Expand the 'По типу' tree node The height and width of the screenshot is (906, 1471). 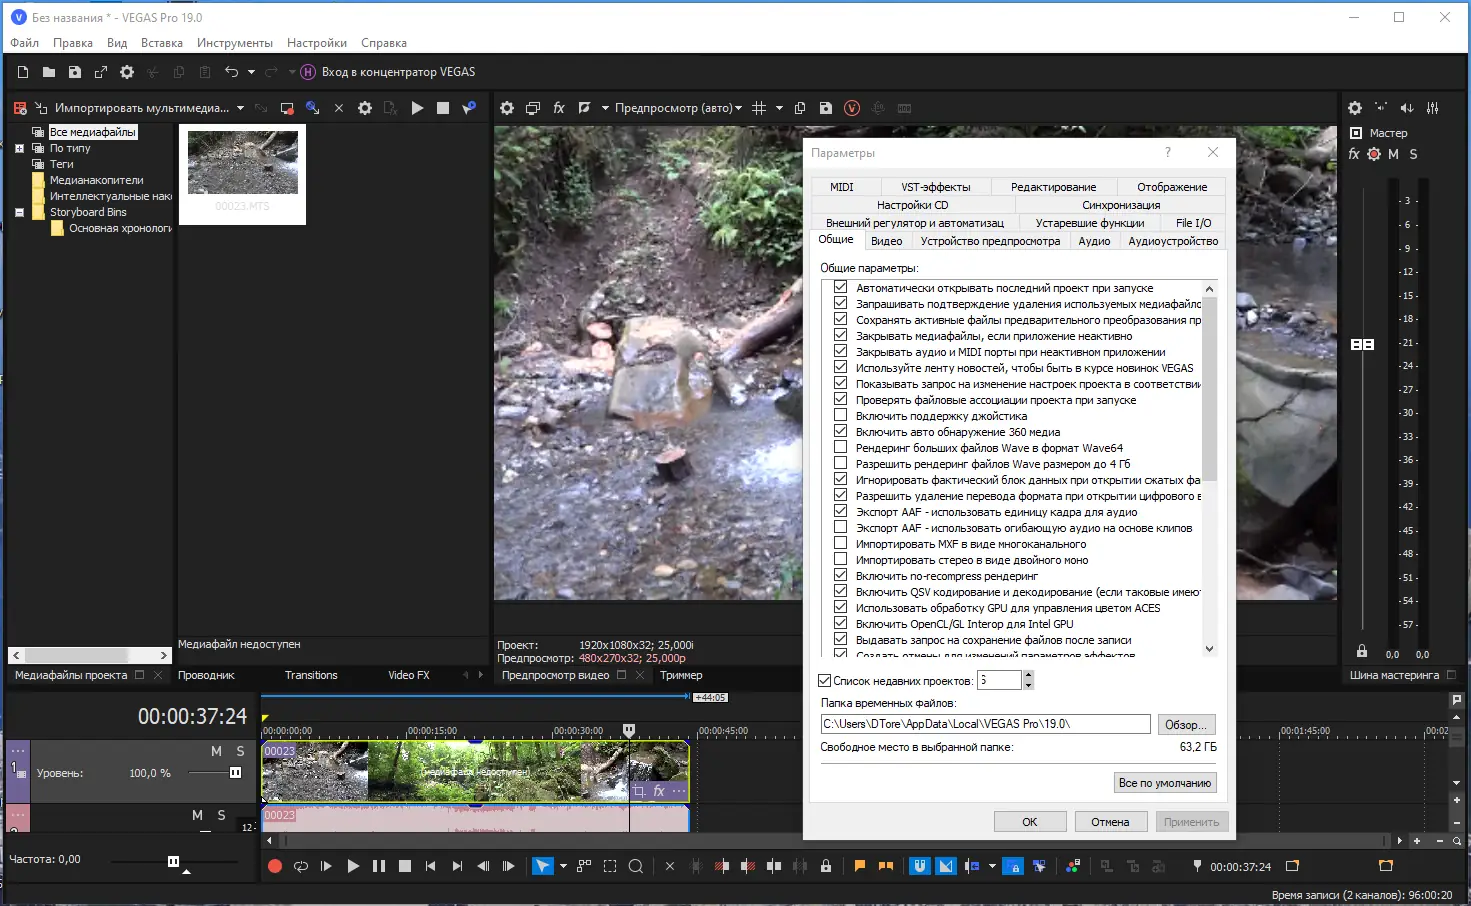pos(19,148)
